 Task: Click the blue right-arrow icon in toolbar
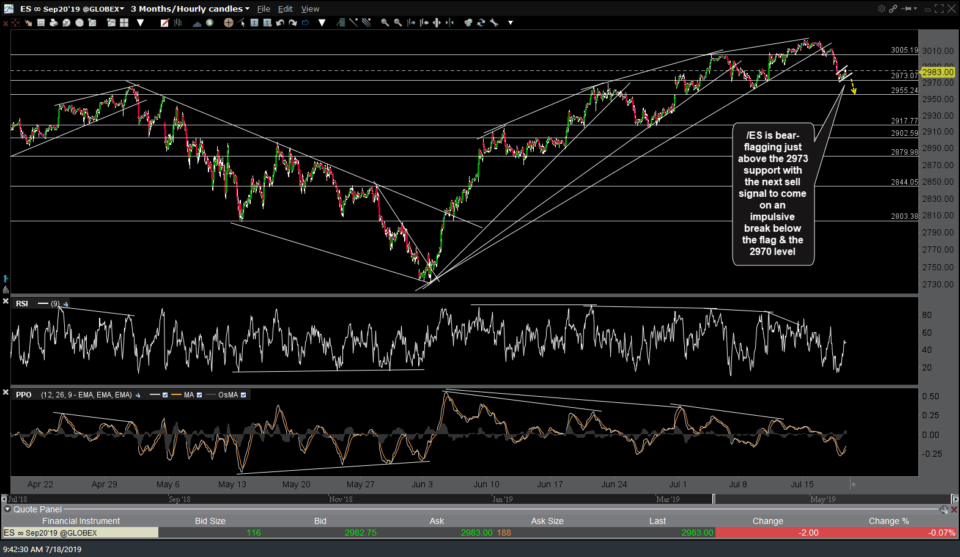tap(306, 23)
